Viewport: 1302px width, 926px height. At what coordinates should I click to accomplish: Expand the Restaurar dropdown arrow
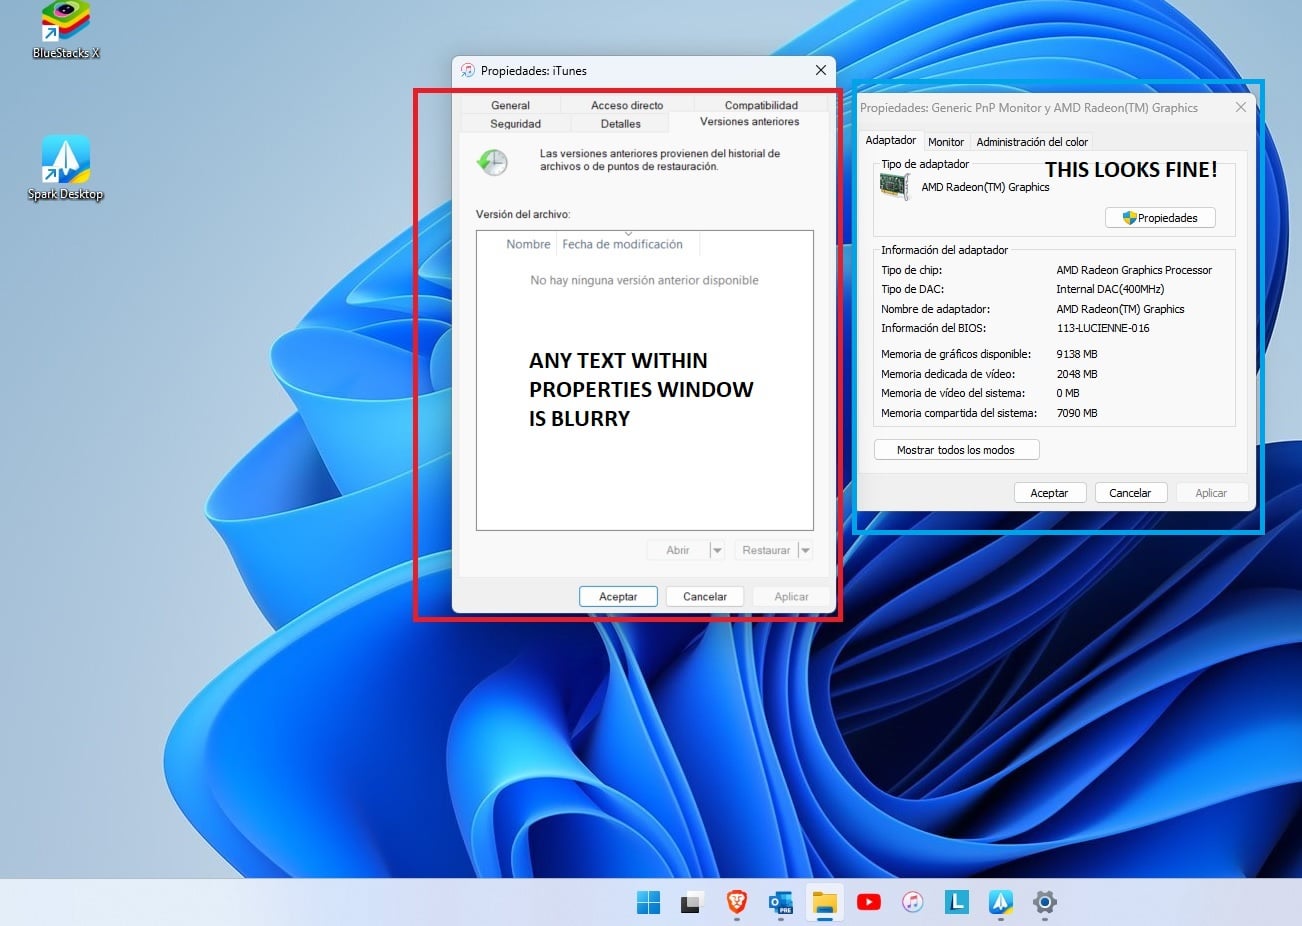[805, 550]
